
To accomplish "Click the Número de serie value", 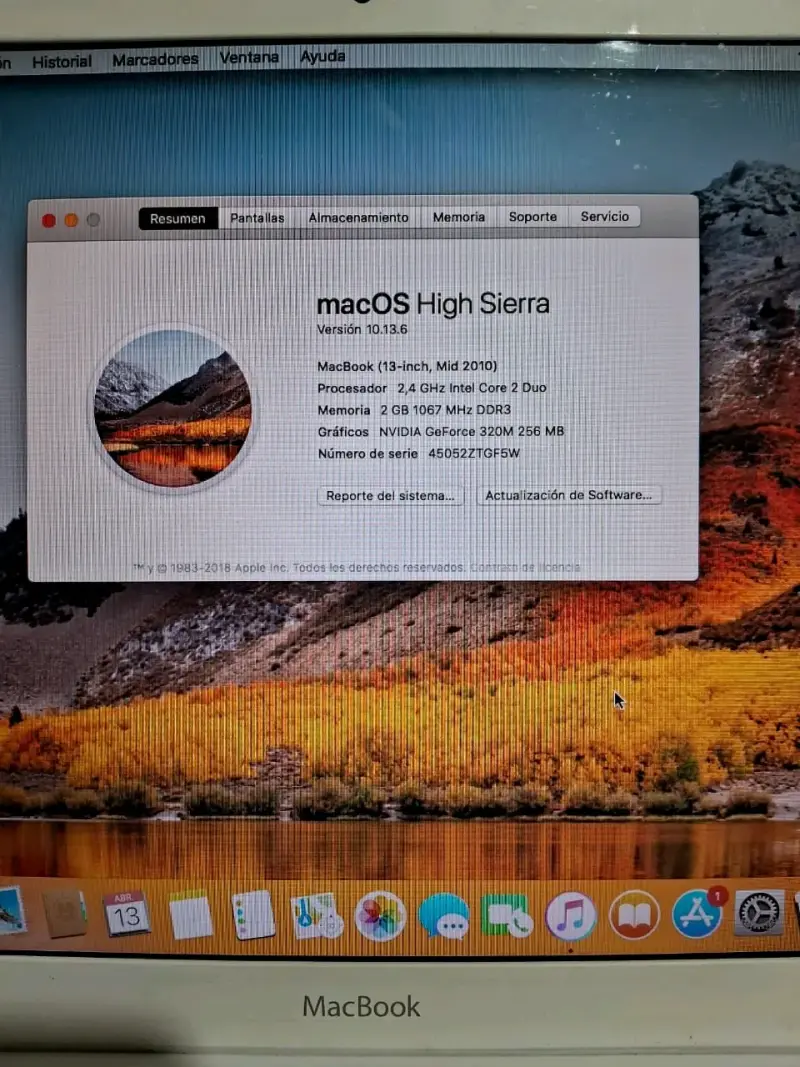I will (x=474, y=453).
